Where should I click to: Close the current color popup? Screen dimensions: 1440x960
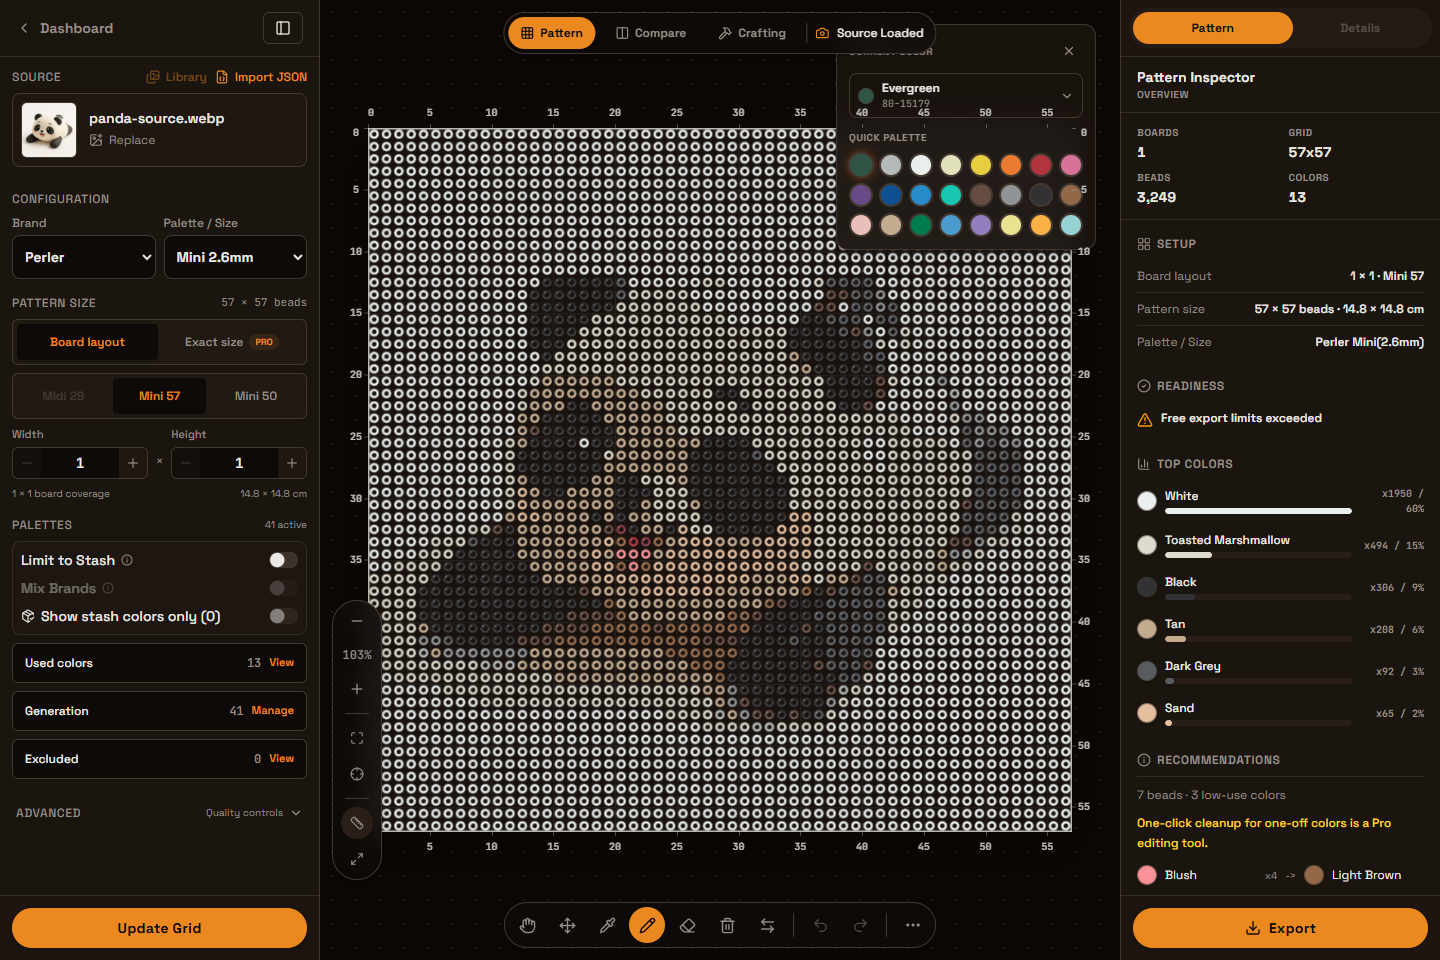coord(1069,51)
